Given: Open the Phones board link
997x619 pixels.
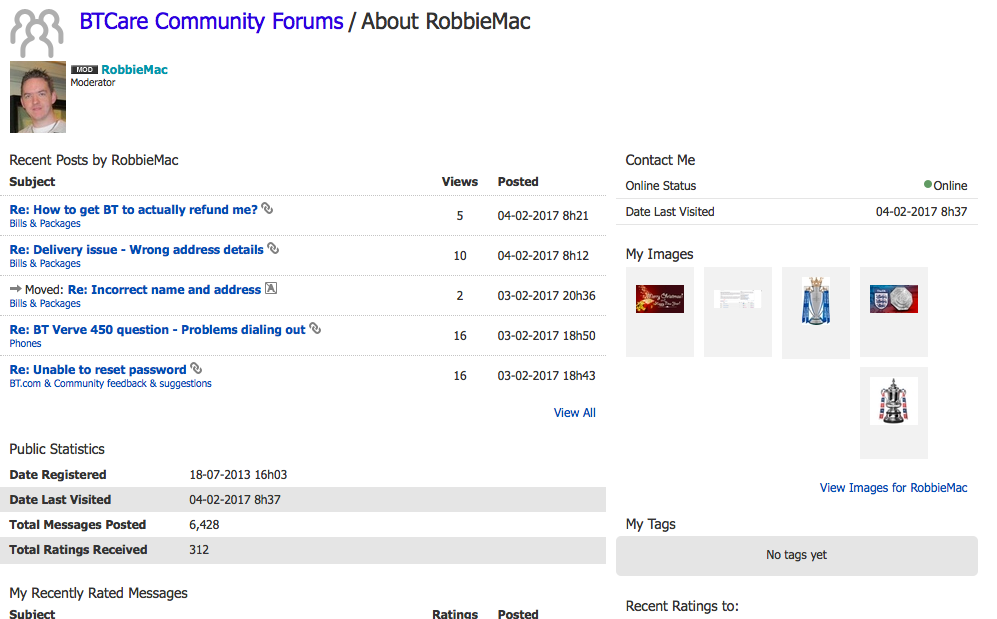Looking at the screenshot, I should tap(25, 344).
